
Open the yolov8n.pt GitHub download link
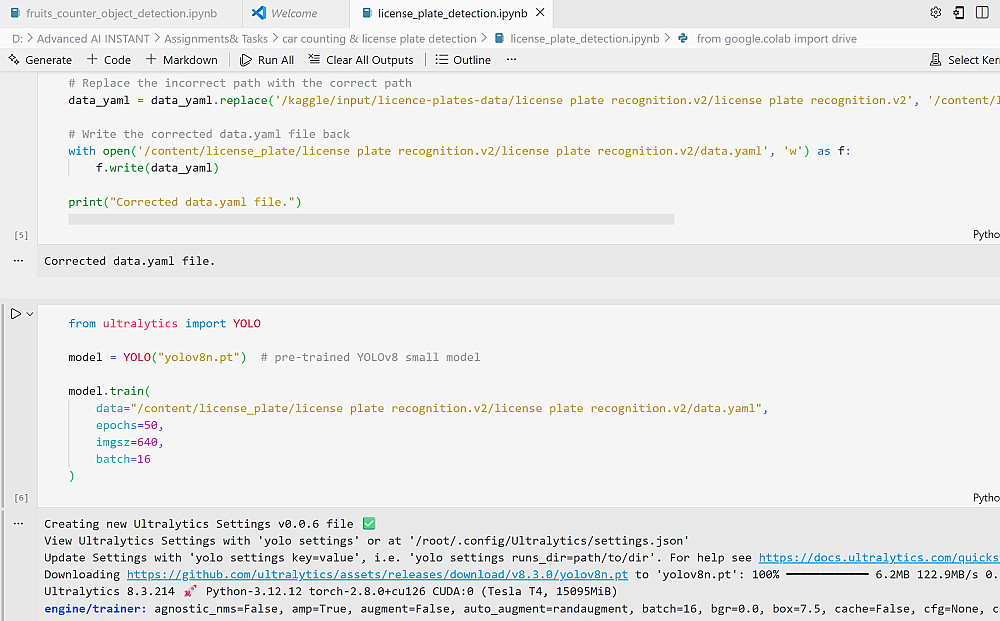tap(377, 574)
